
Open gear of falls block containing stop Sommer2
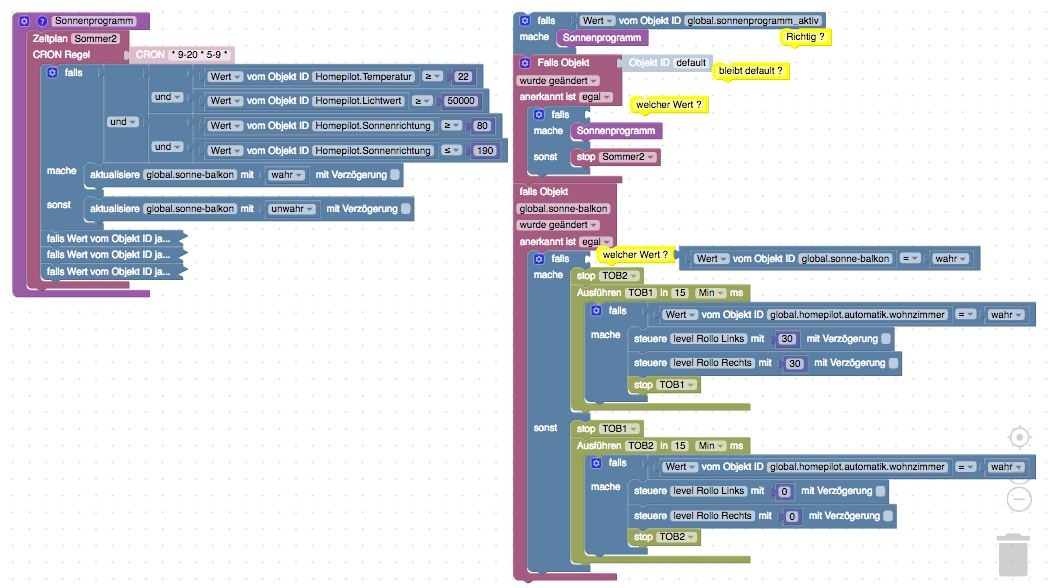[539, 115]
